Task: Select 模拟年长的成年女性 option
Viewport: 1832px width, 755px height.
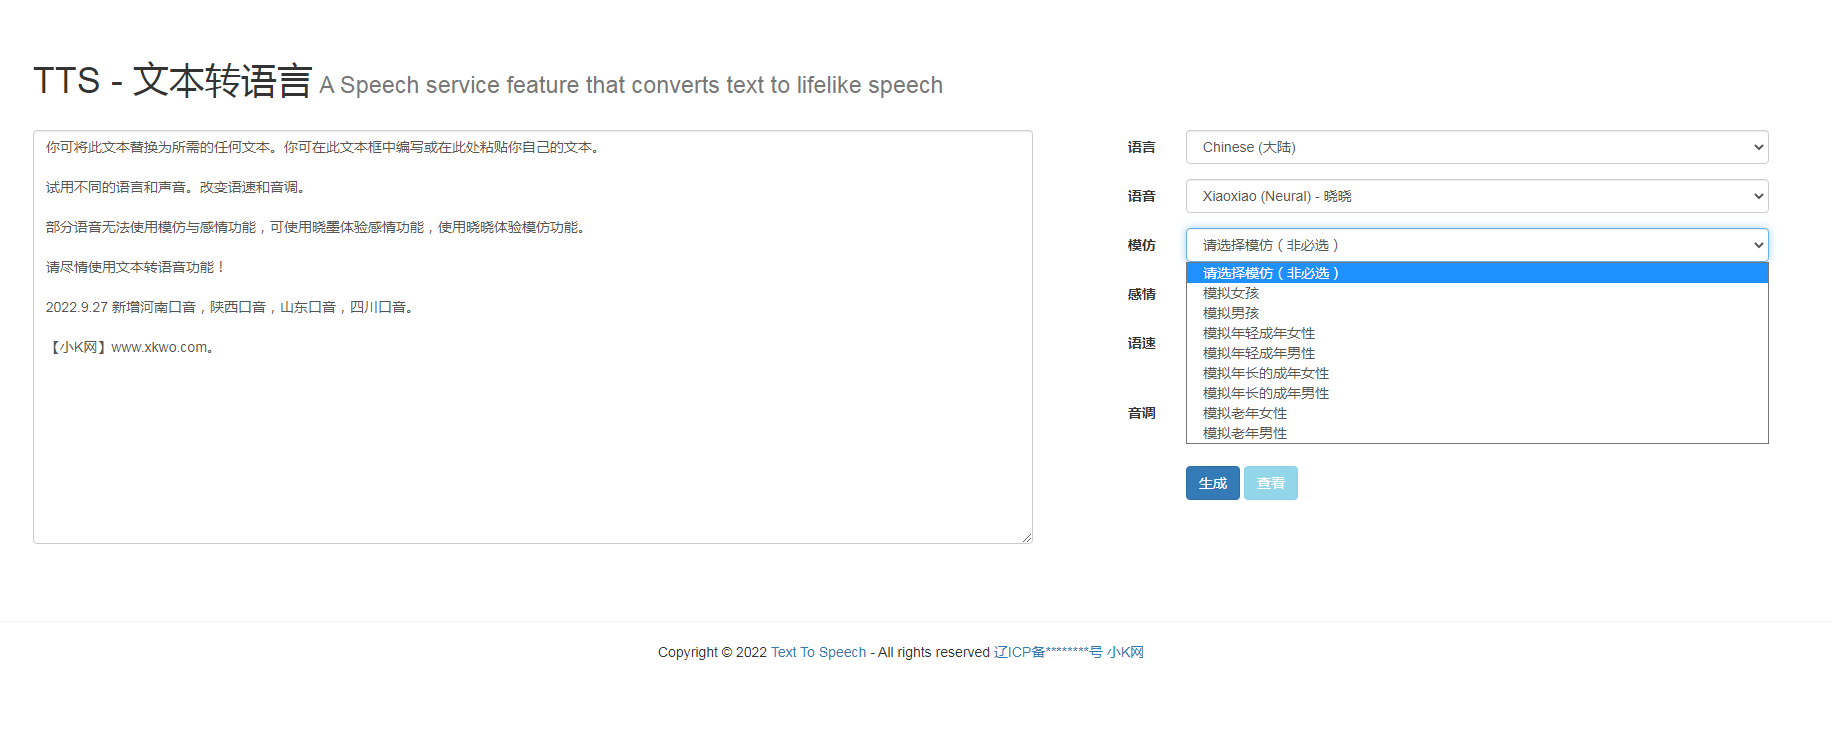Action: coord(1266,373)
